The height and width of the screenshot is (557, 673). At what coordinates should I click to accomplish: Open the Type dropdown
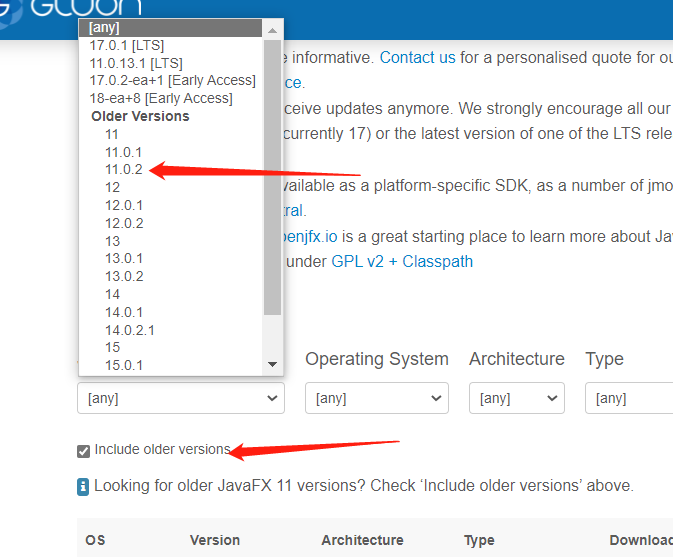pos(629,398)
